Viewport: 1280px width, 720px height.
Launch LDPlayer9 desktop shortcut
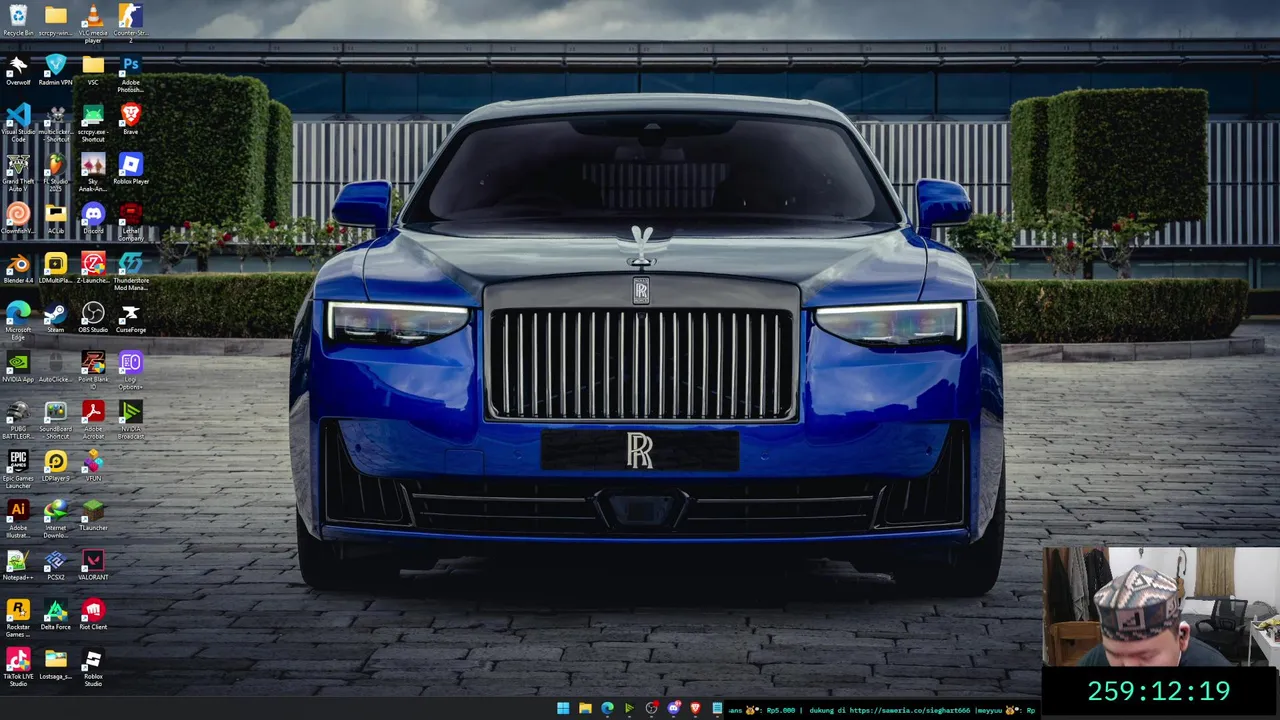coord(56,465)
